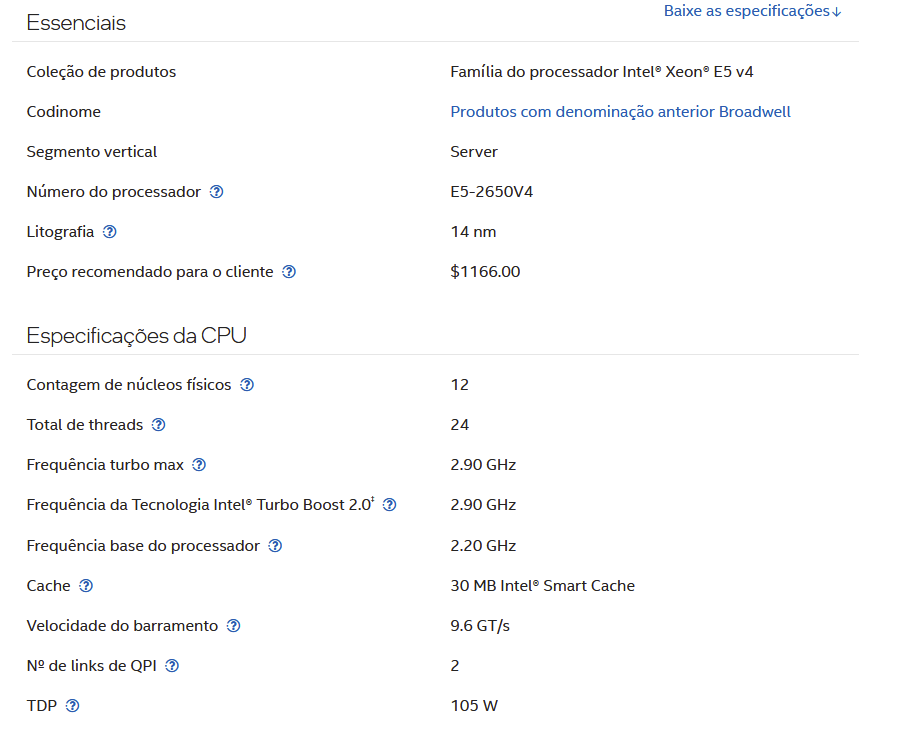Select the Velocidade do barramento label
Viewport: 897px width, 740px height.
122,626
